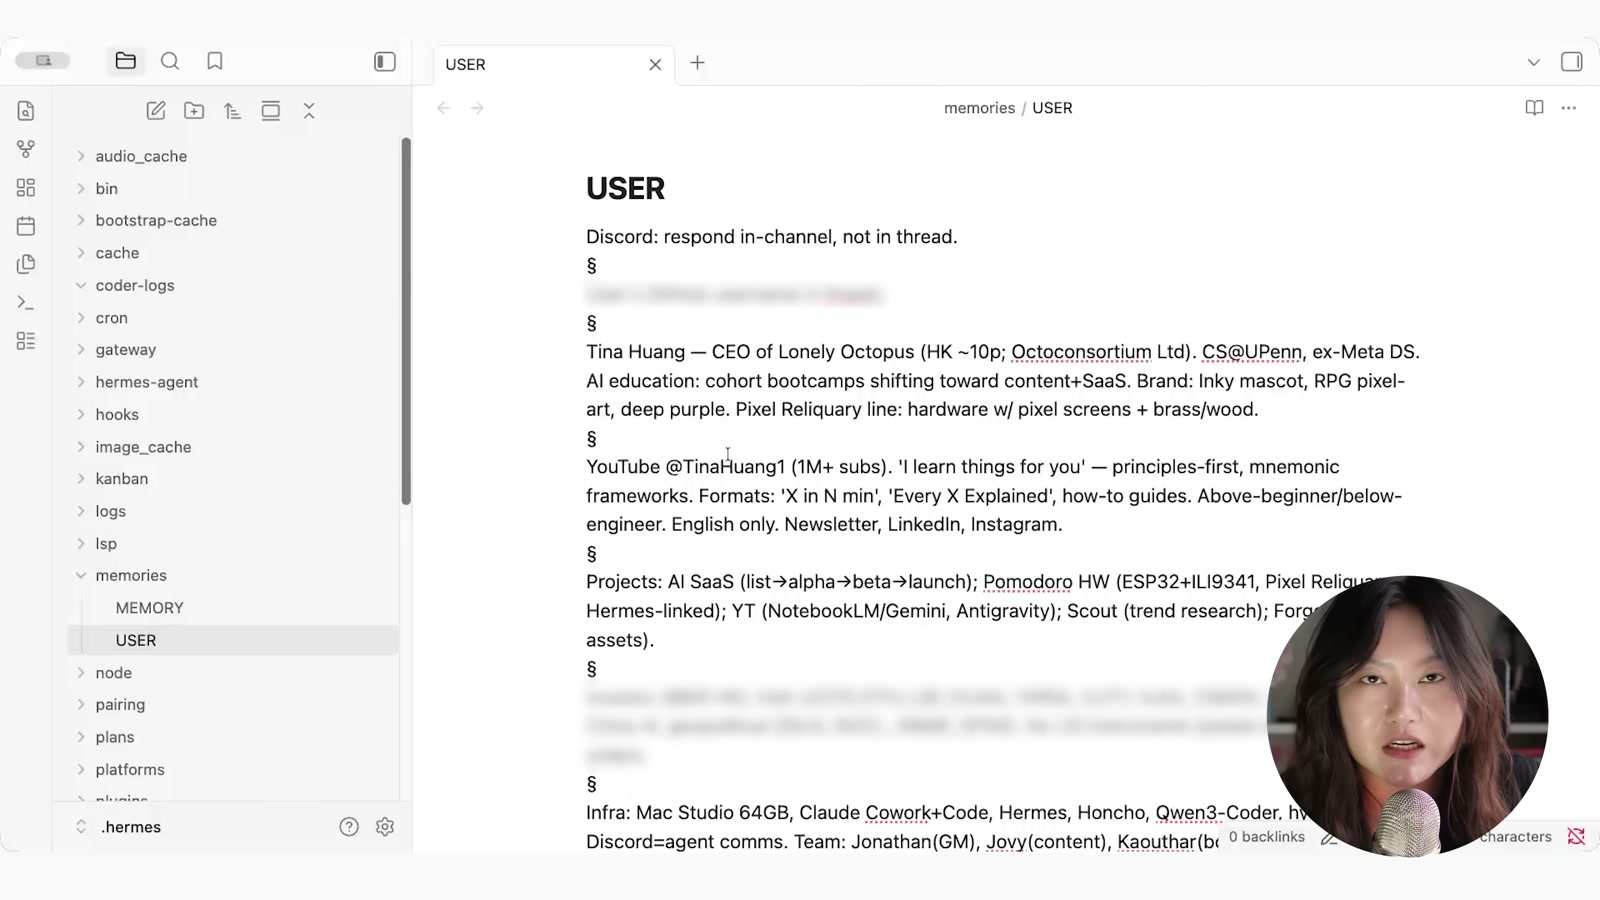Navigate back with the left arrow
This screenshot has height=900, width=1600.
click(x=443, y=108)
